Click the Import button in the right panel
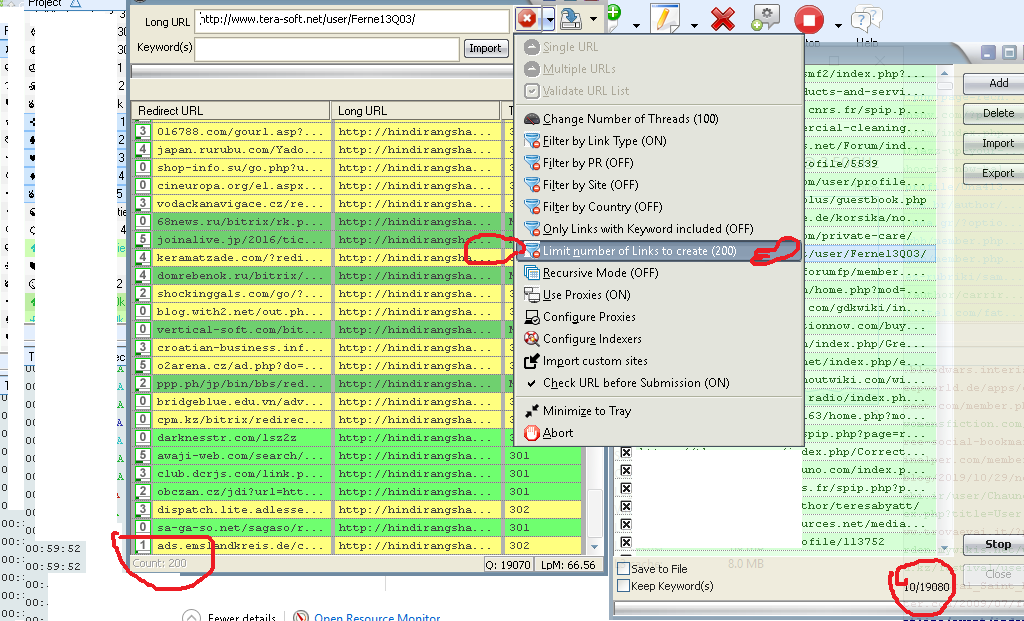Viewport: 1024px width, 621px height. point(993,143)
